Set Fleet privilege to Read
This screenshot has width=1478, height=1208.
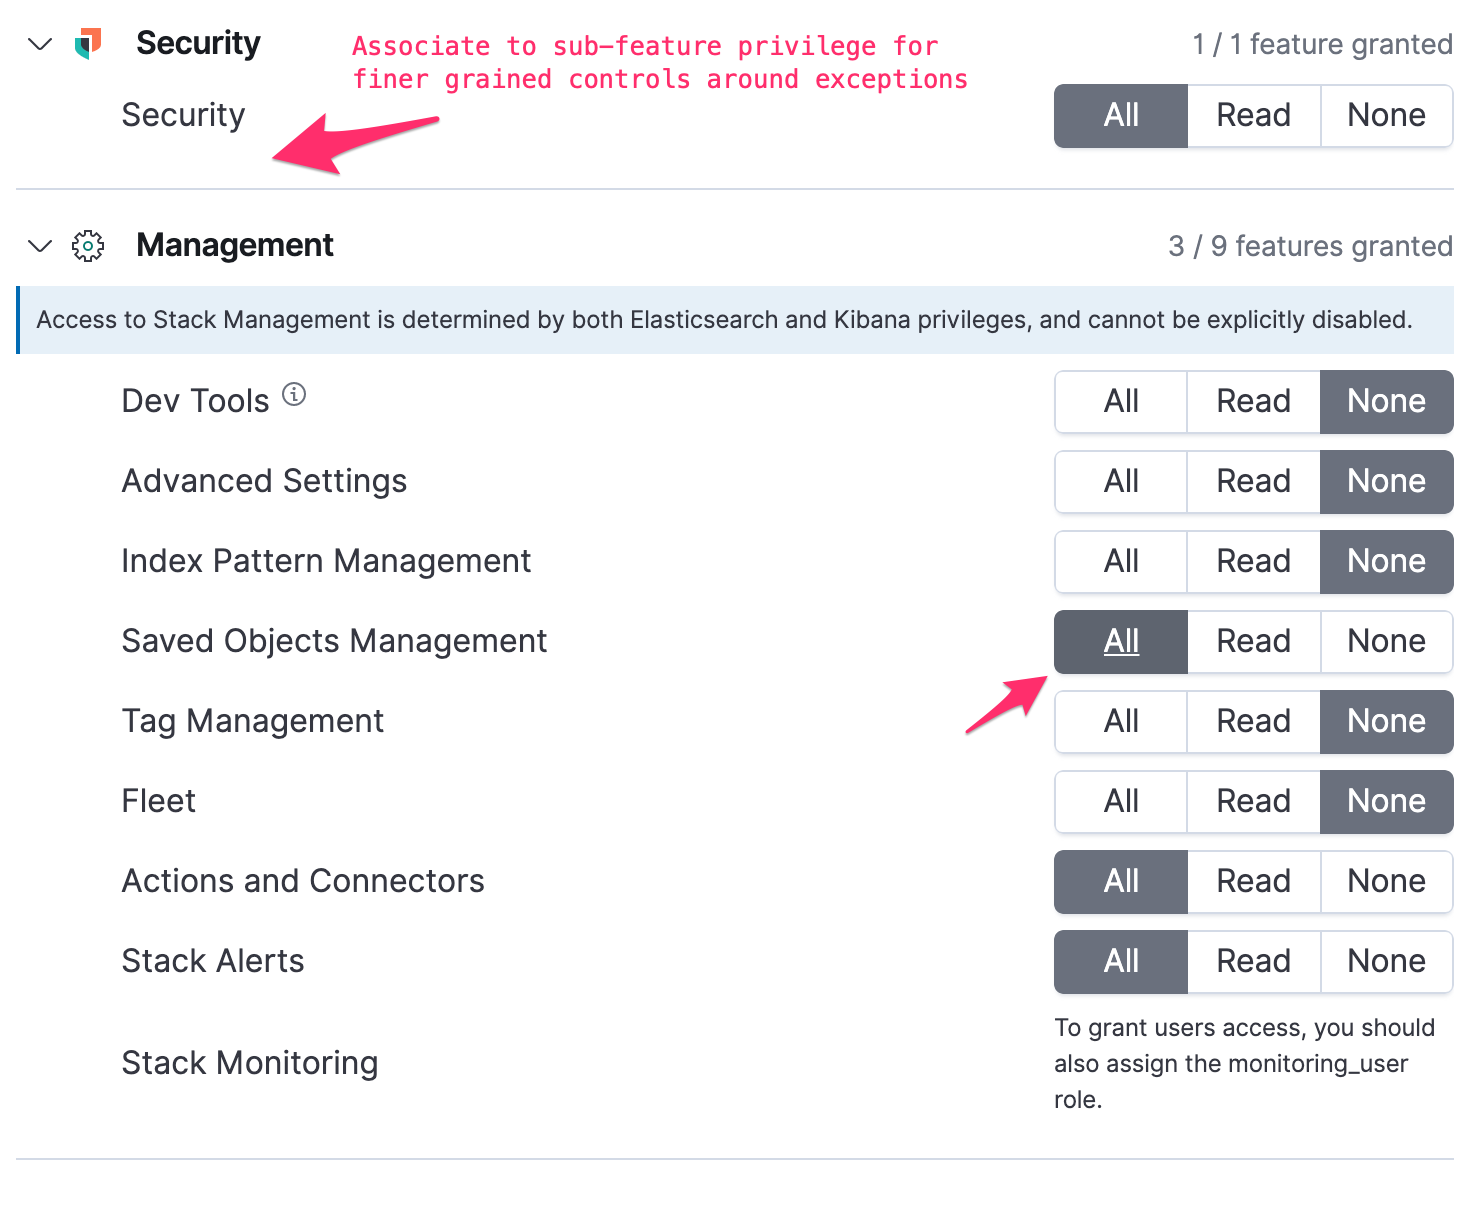coord(1253,801)
